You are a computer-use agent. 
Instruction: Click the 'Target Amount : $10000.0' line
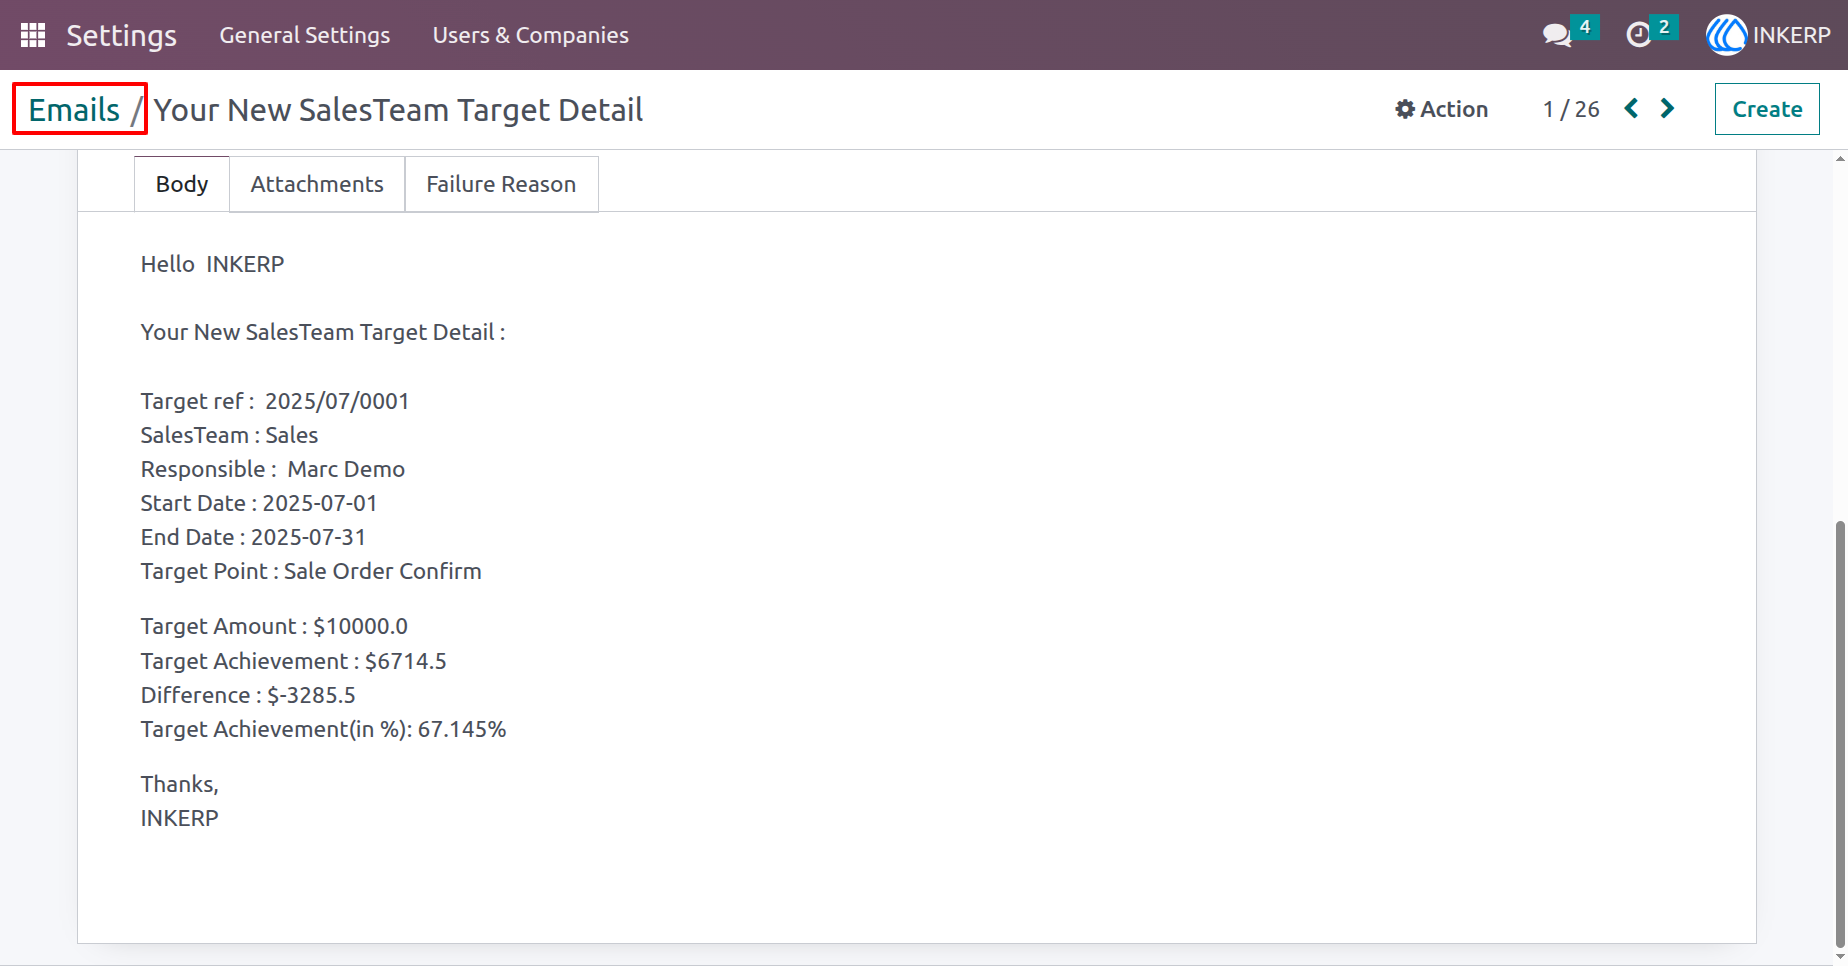[274, 626]
